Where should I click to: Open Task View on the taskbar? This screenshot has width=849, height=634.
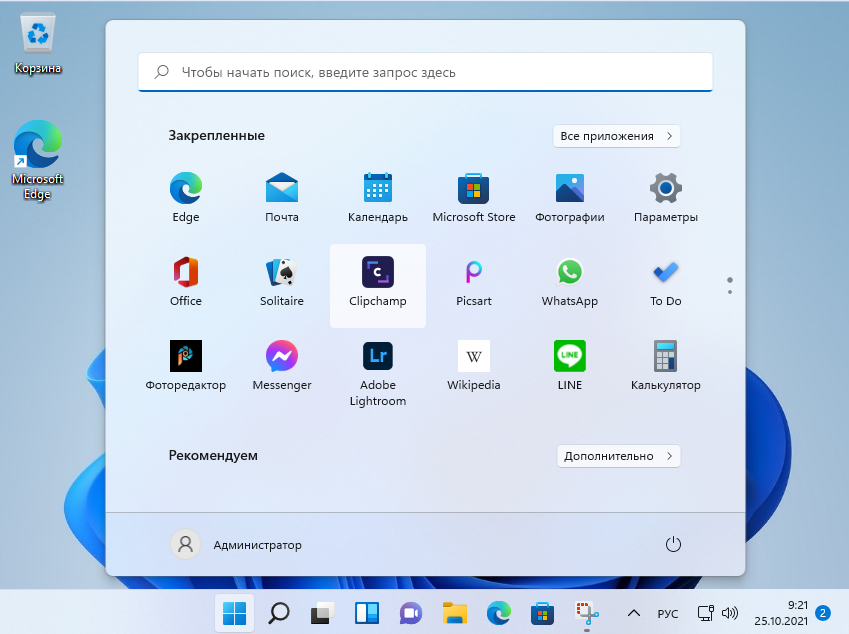pos(322,613)
